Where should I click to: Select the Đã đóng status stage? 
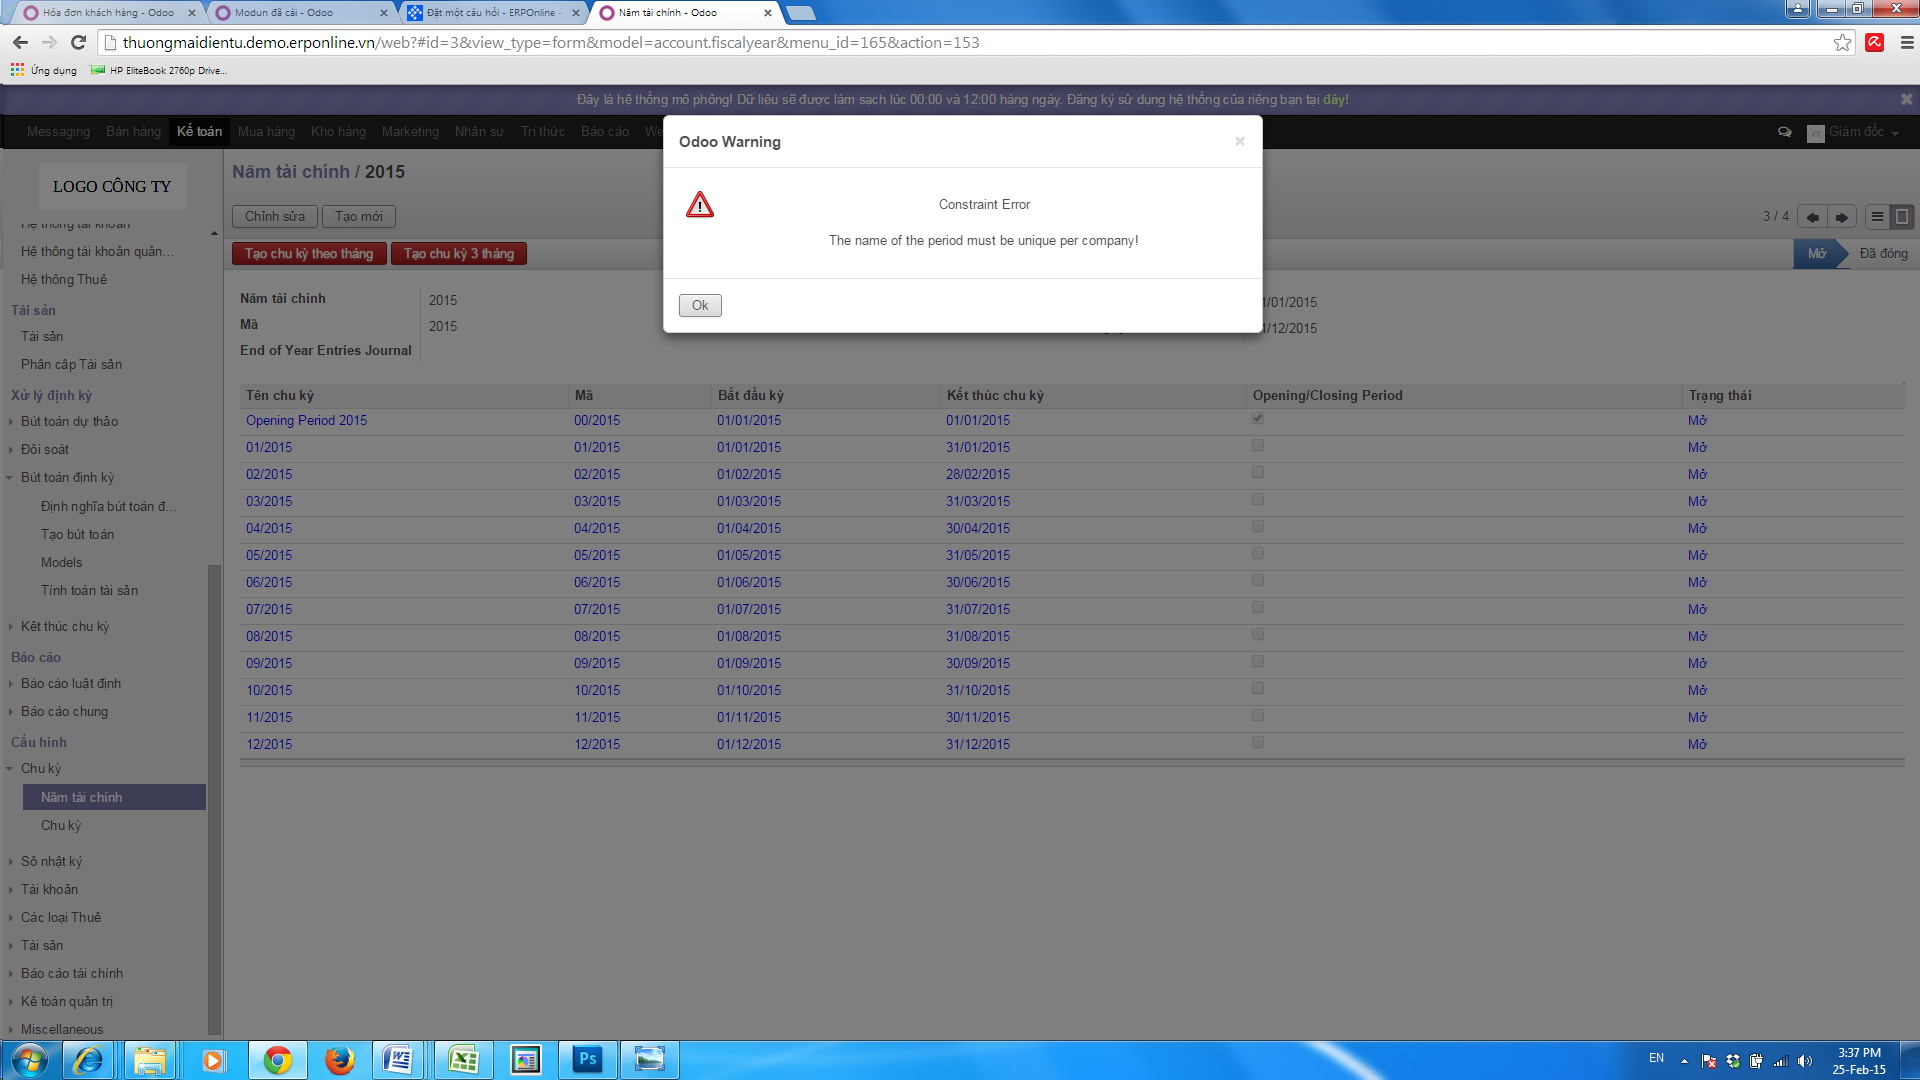pos(1883,254)
